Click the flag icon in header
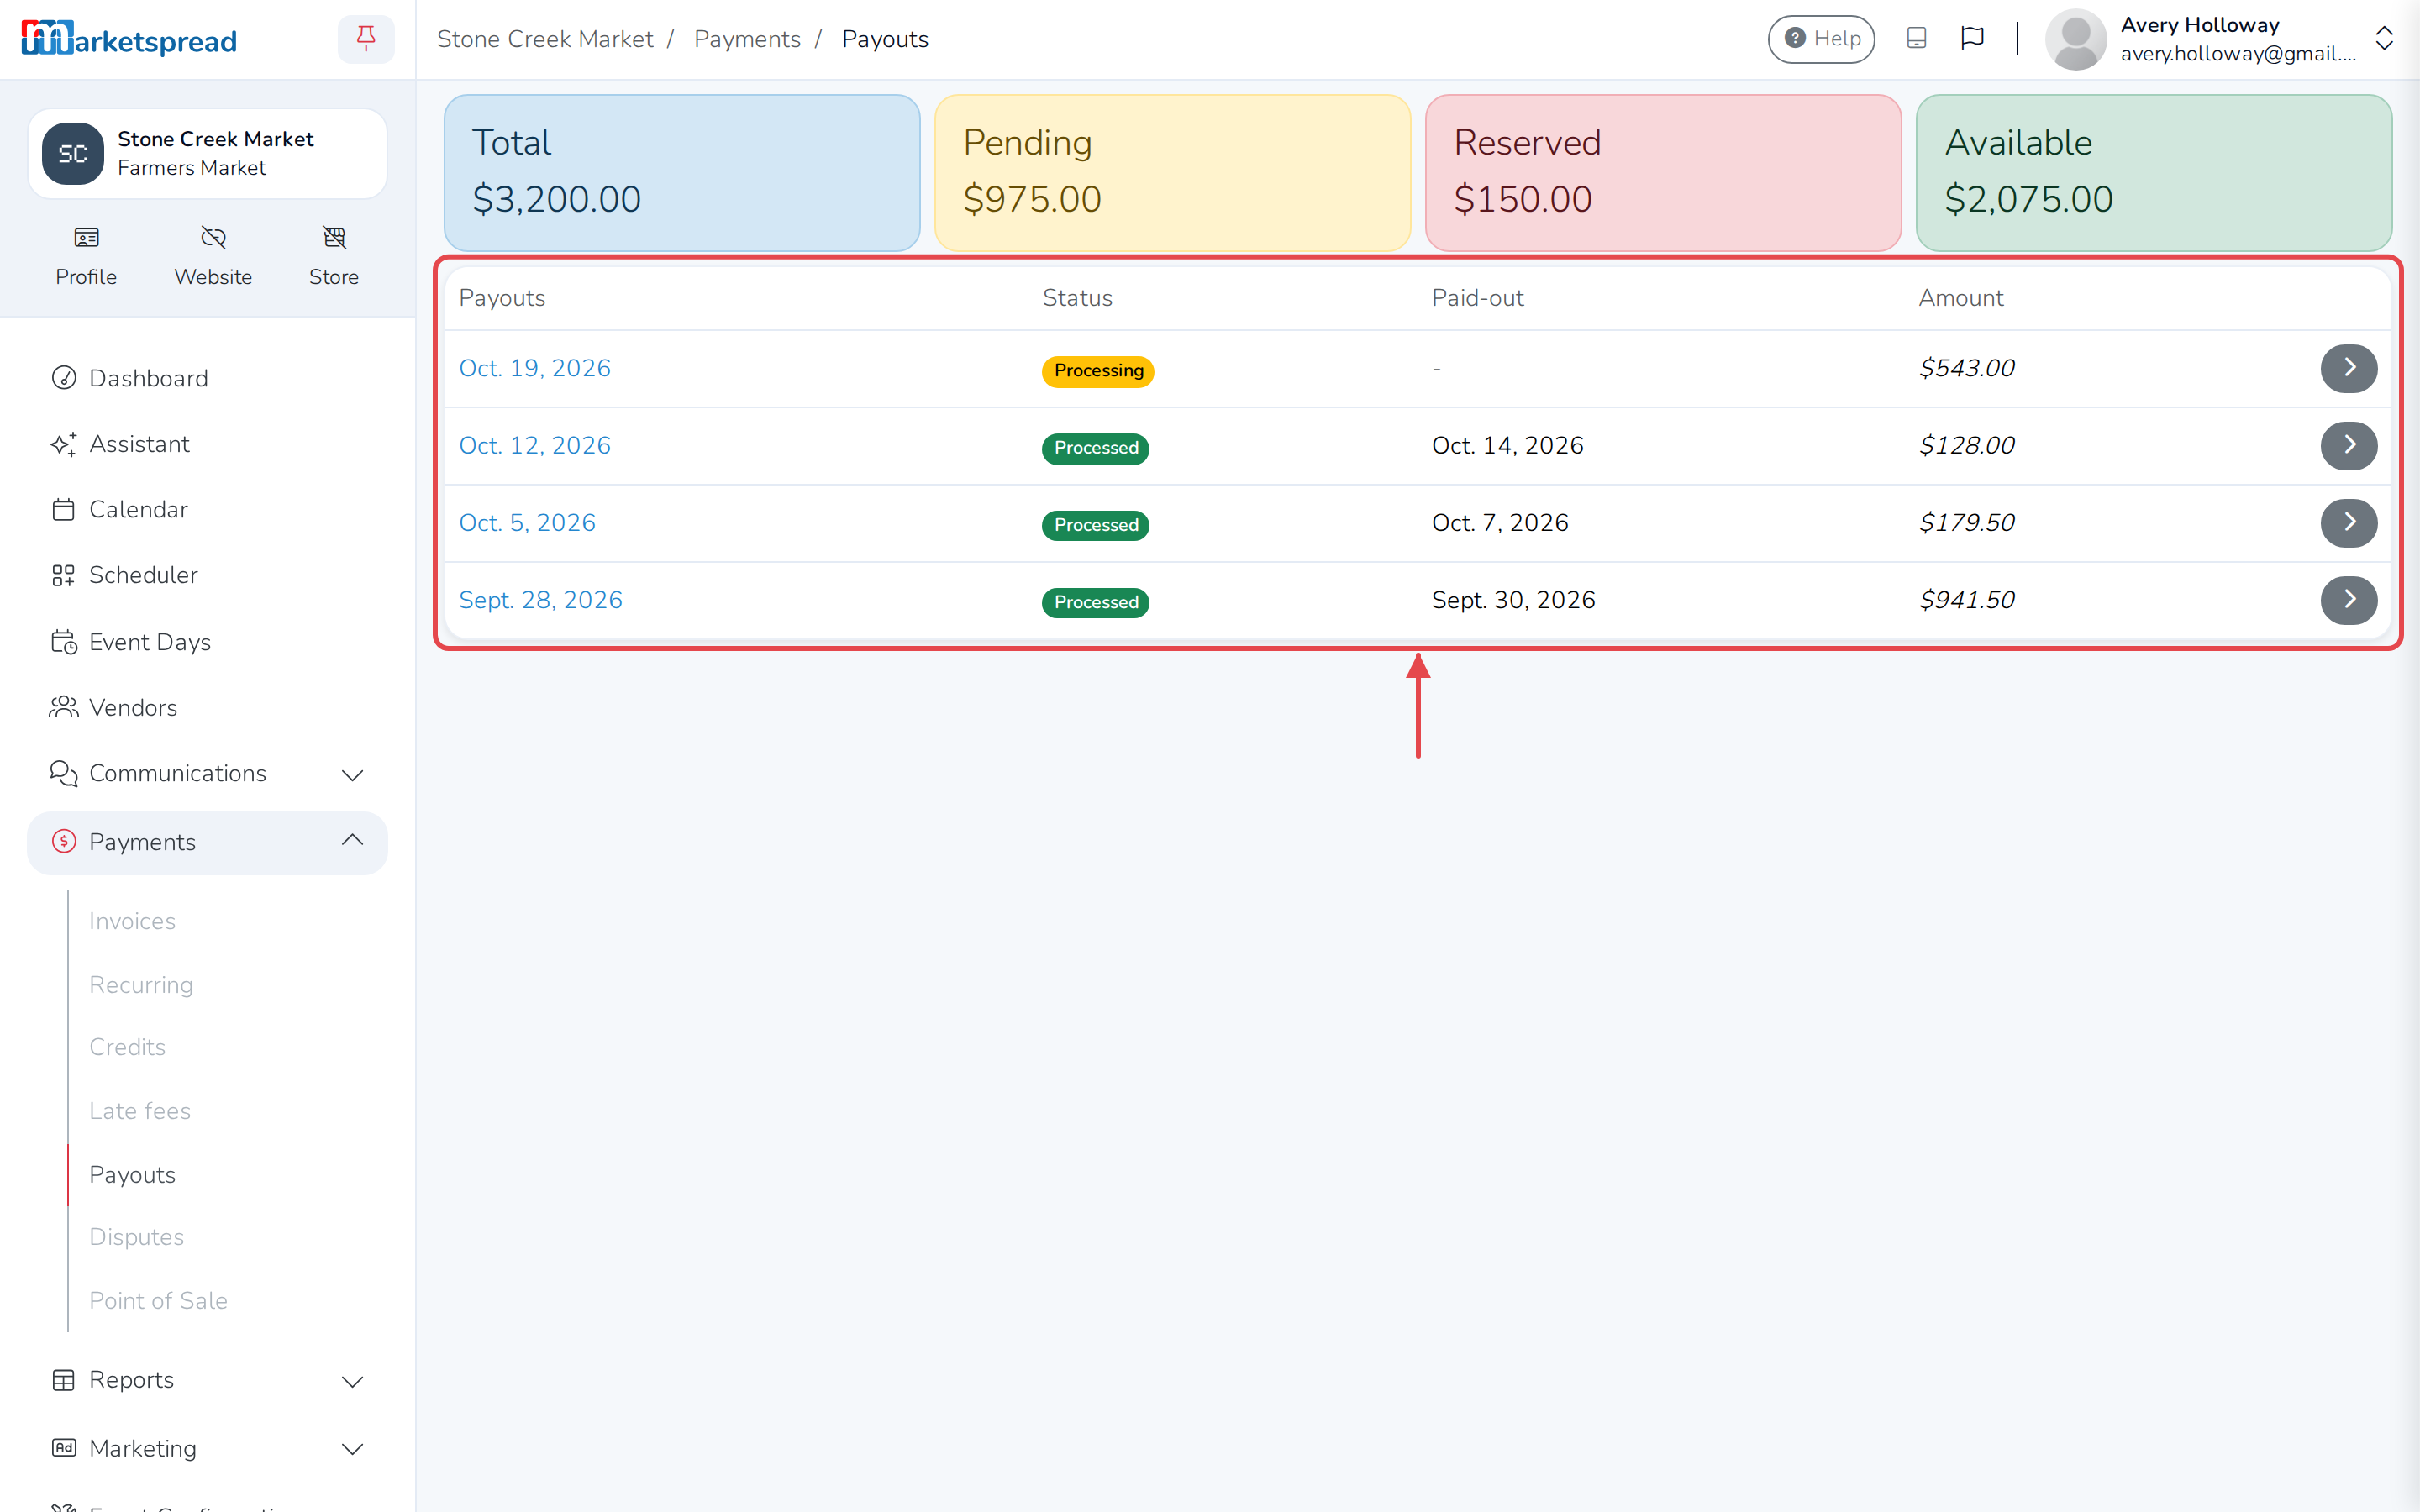 [x=1972, y=39]
